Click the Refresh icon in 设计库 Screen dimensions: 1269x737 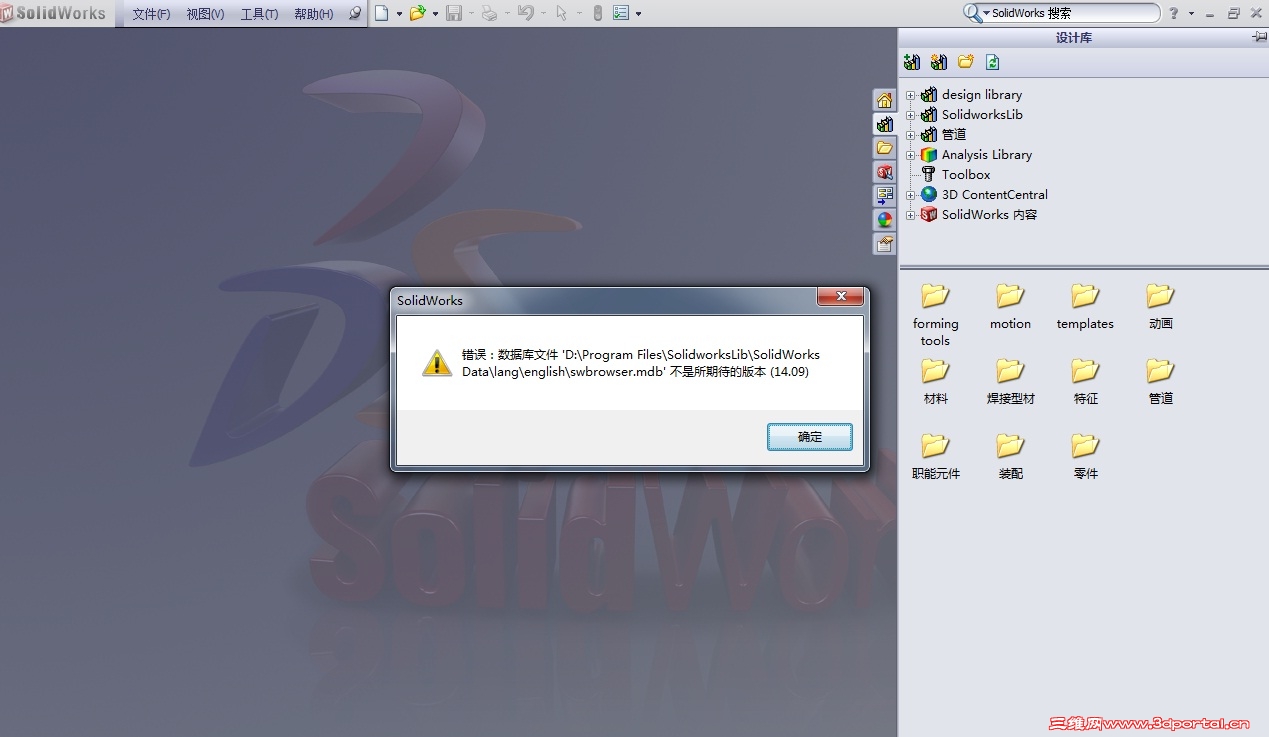tap(992, 62)
